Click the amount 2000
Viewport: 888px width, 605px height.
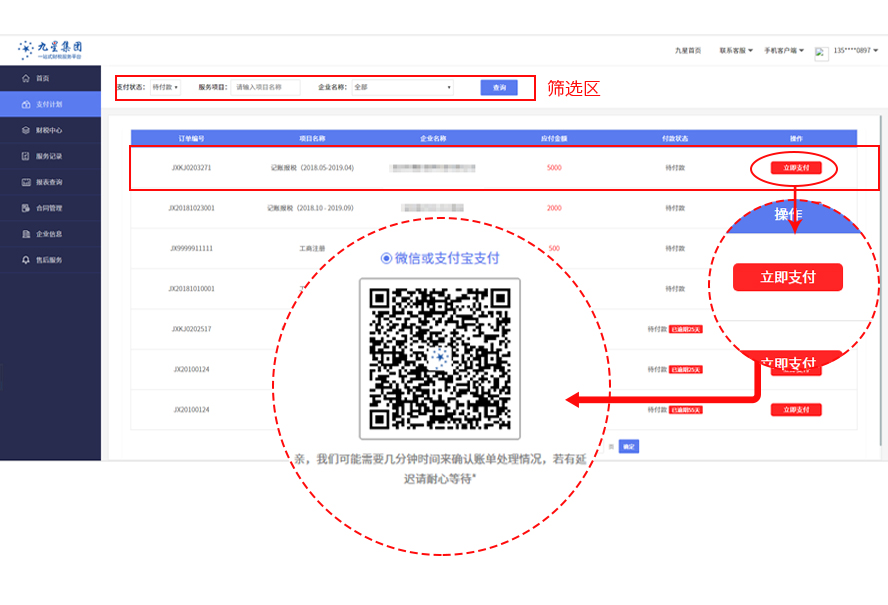[x=554, y=208]
